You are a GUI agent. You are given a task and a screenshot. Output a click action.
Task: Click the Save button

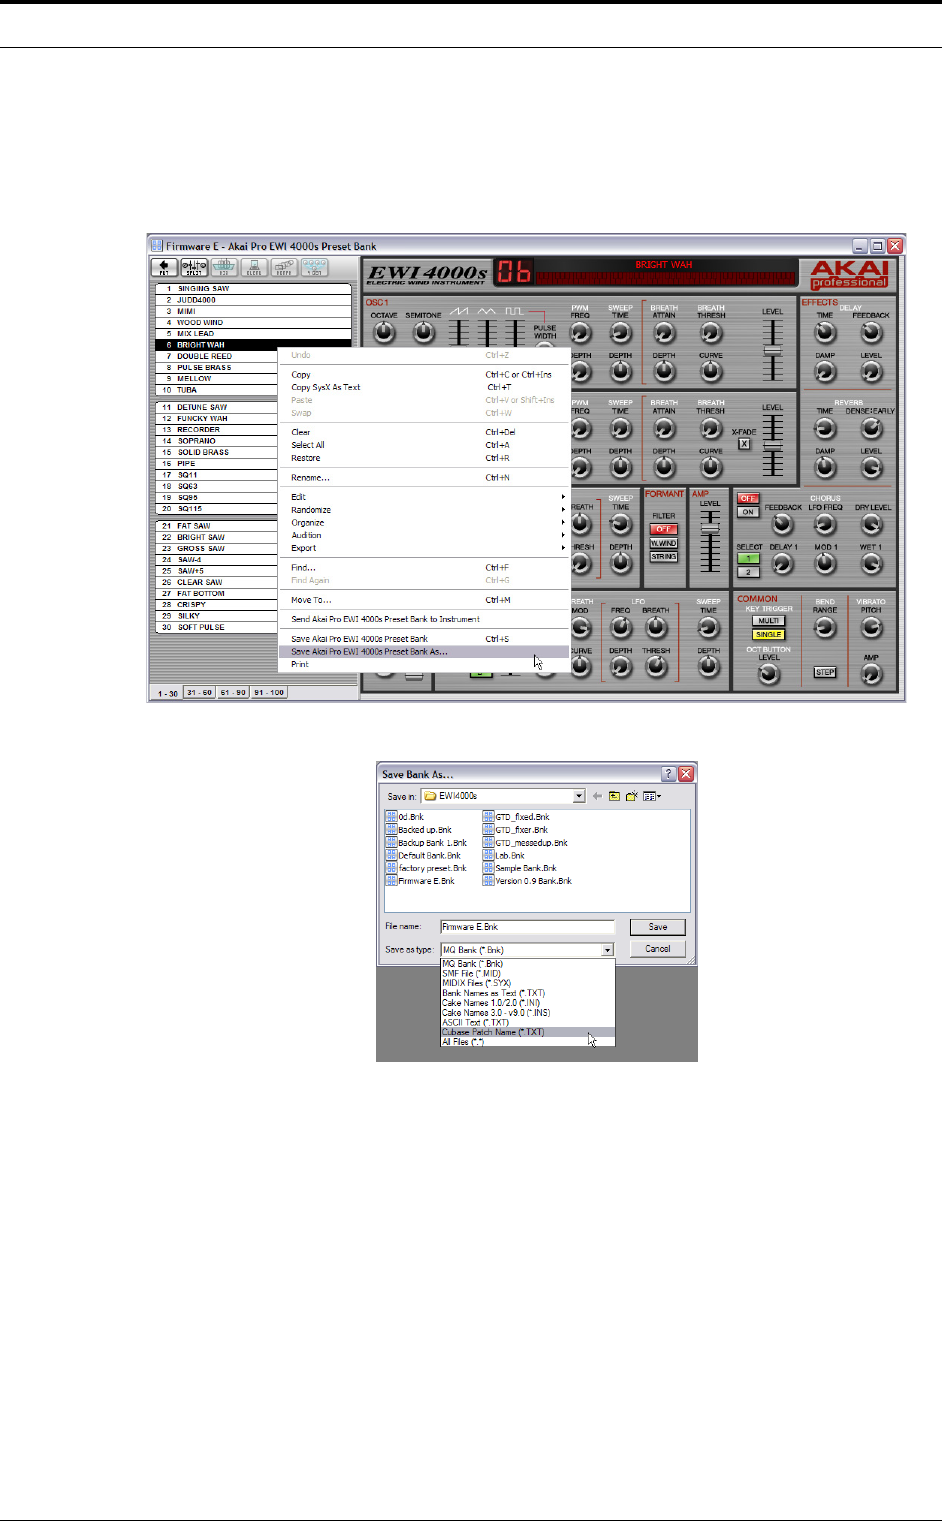(658, 927)
